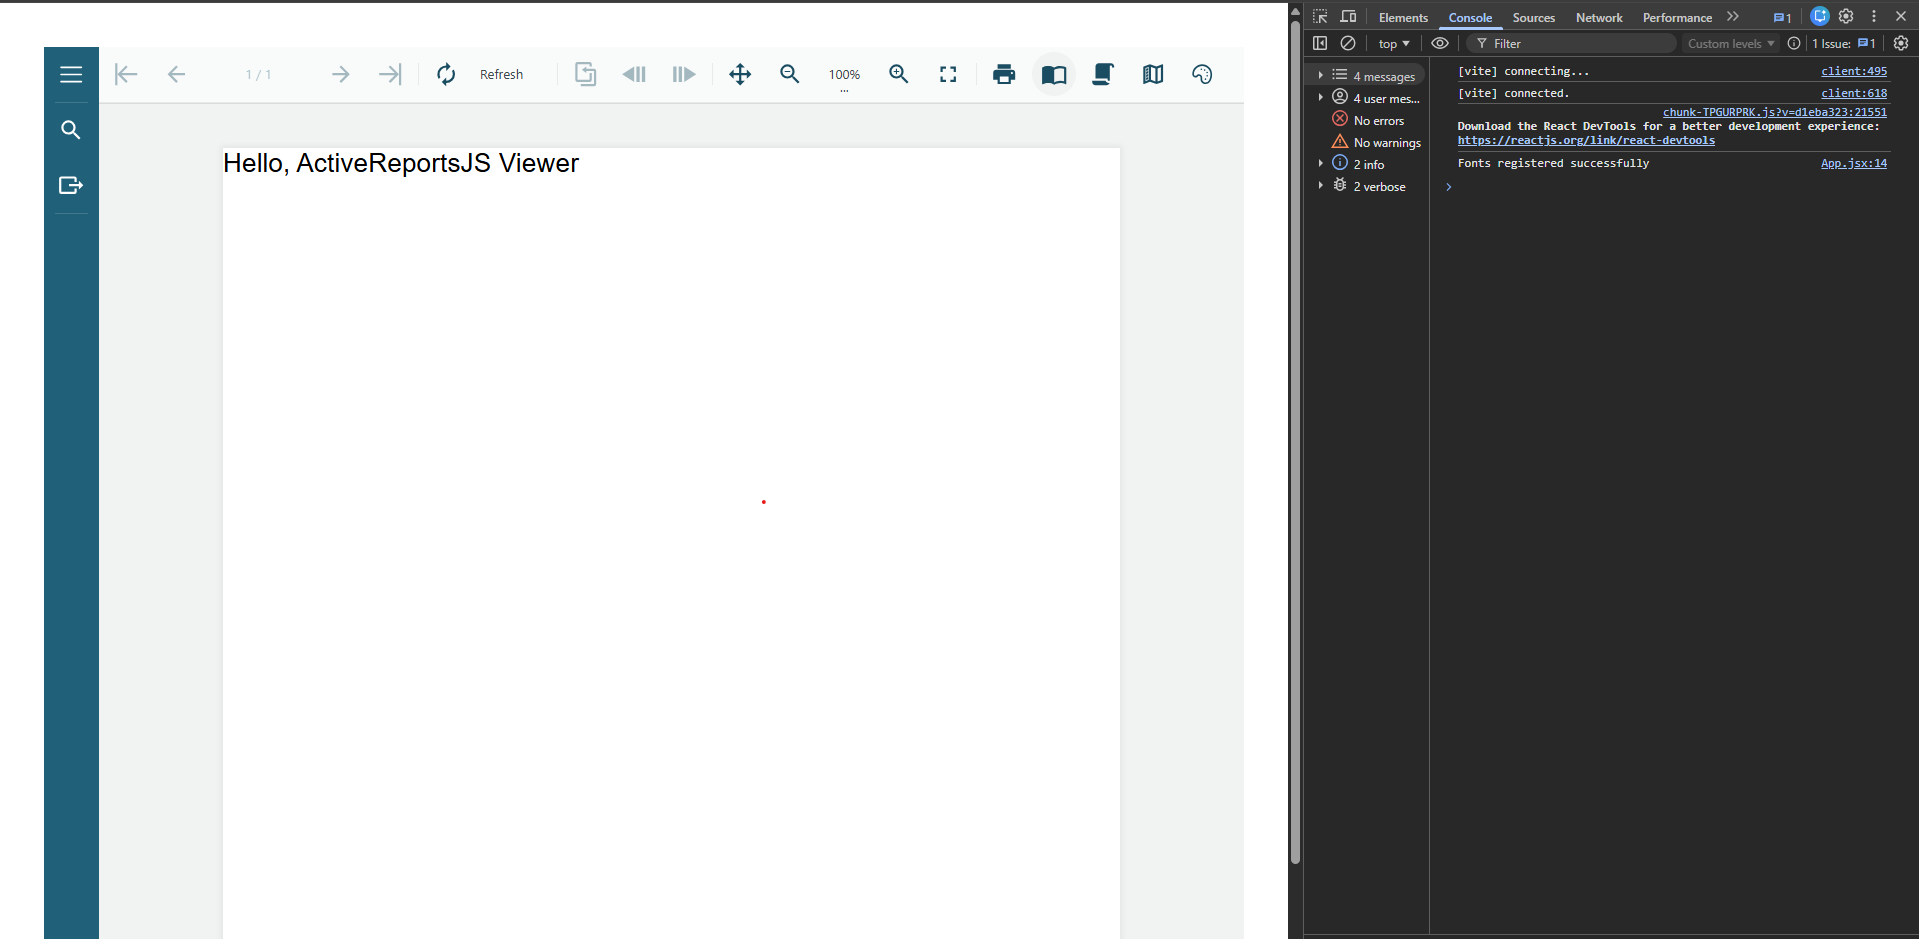This screenshot has width=1919, height=939.
Task: Expand the 4 messages group
Action: coord(1321,76)
